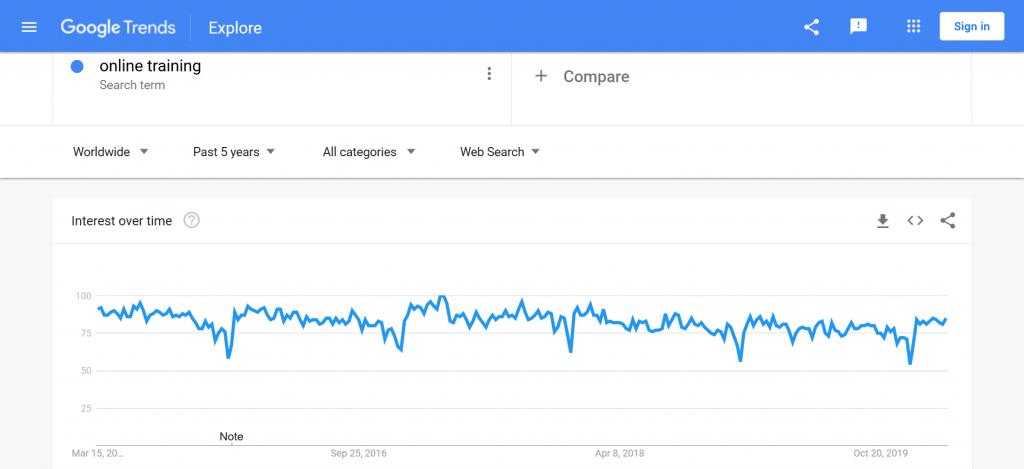Image resolution: width=1024 pixels, height=469 pixels.
Task: Open the Web Search type dropdown
Action: coord(500,152)
